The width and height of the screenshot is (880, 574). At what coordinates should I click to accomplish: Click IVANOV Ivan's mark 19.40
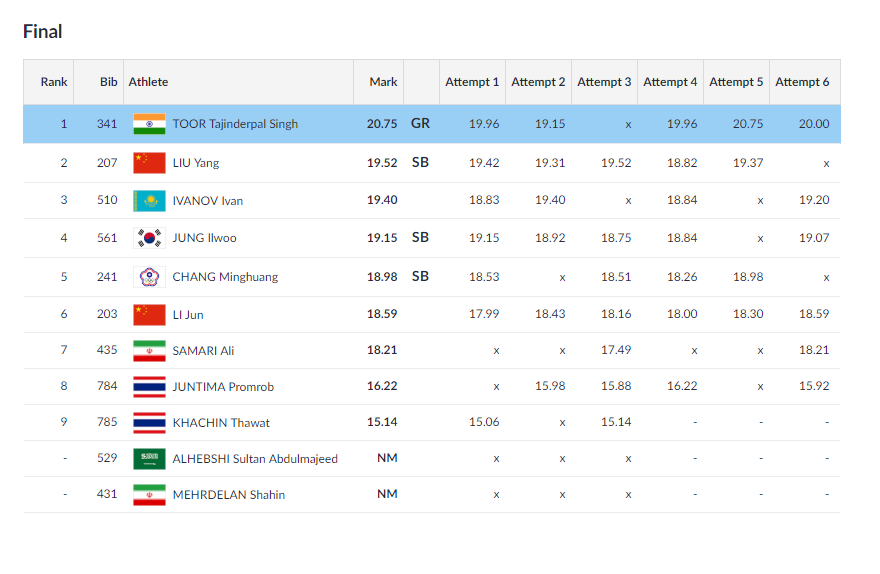click(382, 200)
